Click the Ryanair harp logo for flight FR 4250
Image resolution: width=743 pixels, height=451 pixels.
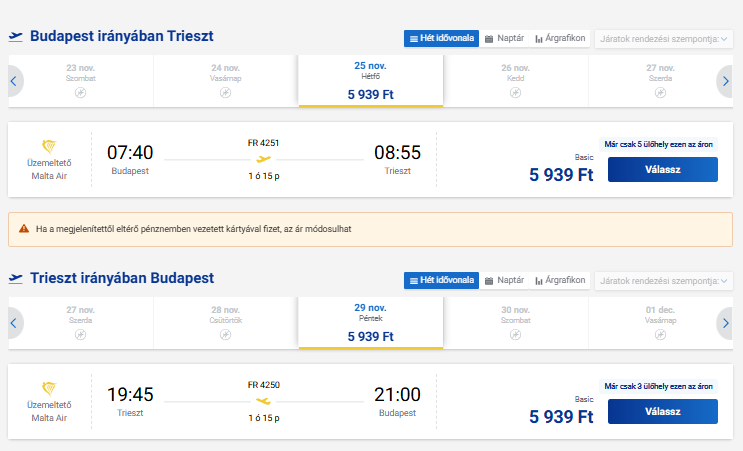tap(49, 388)
